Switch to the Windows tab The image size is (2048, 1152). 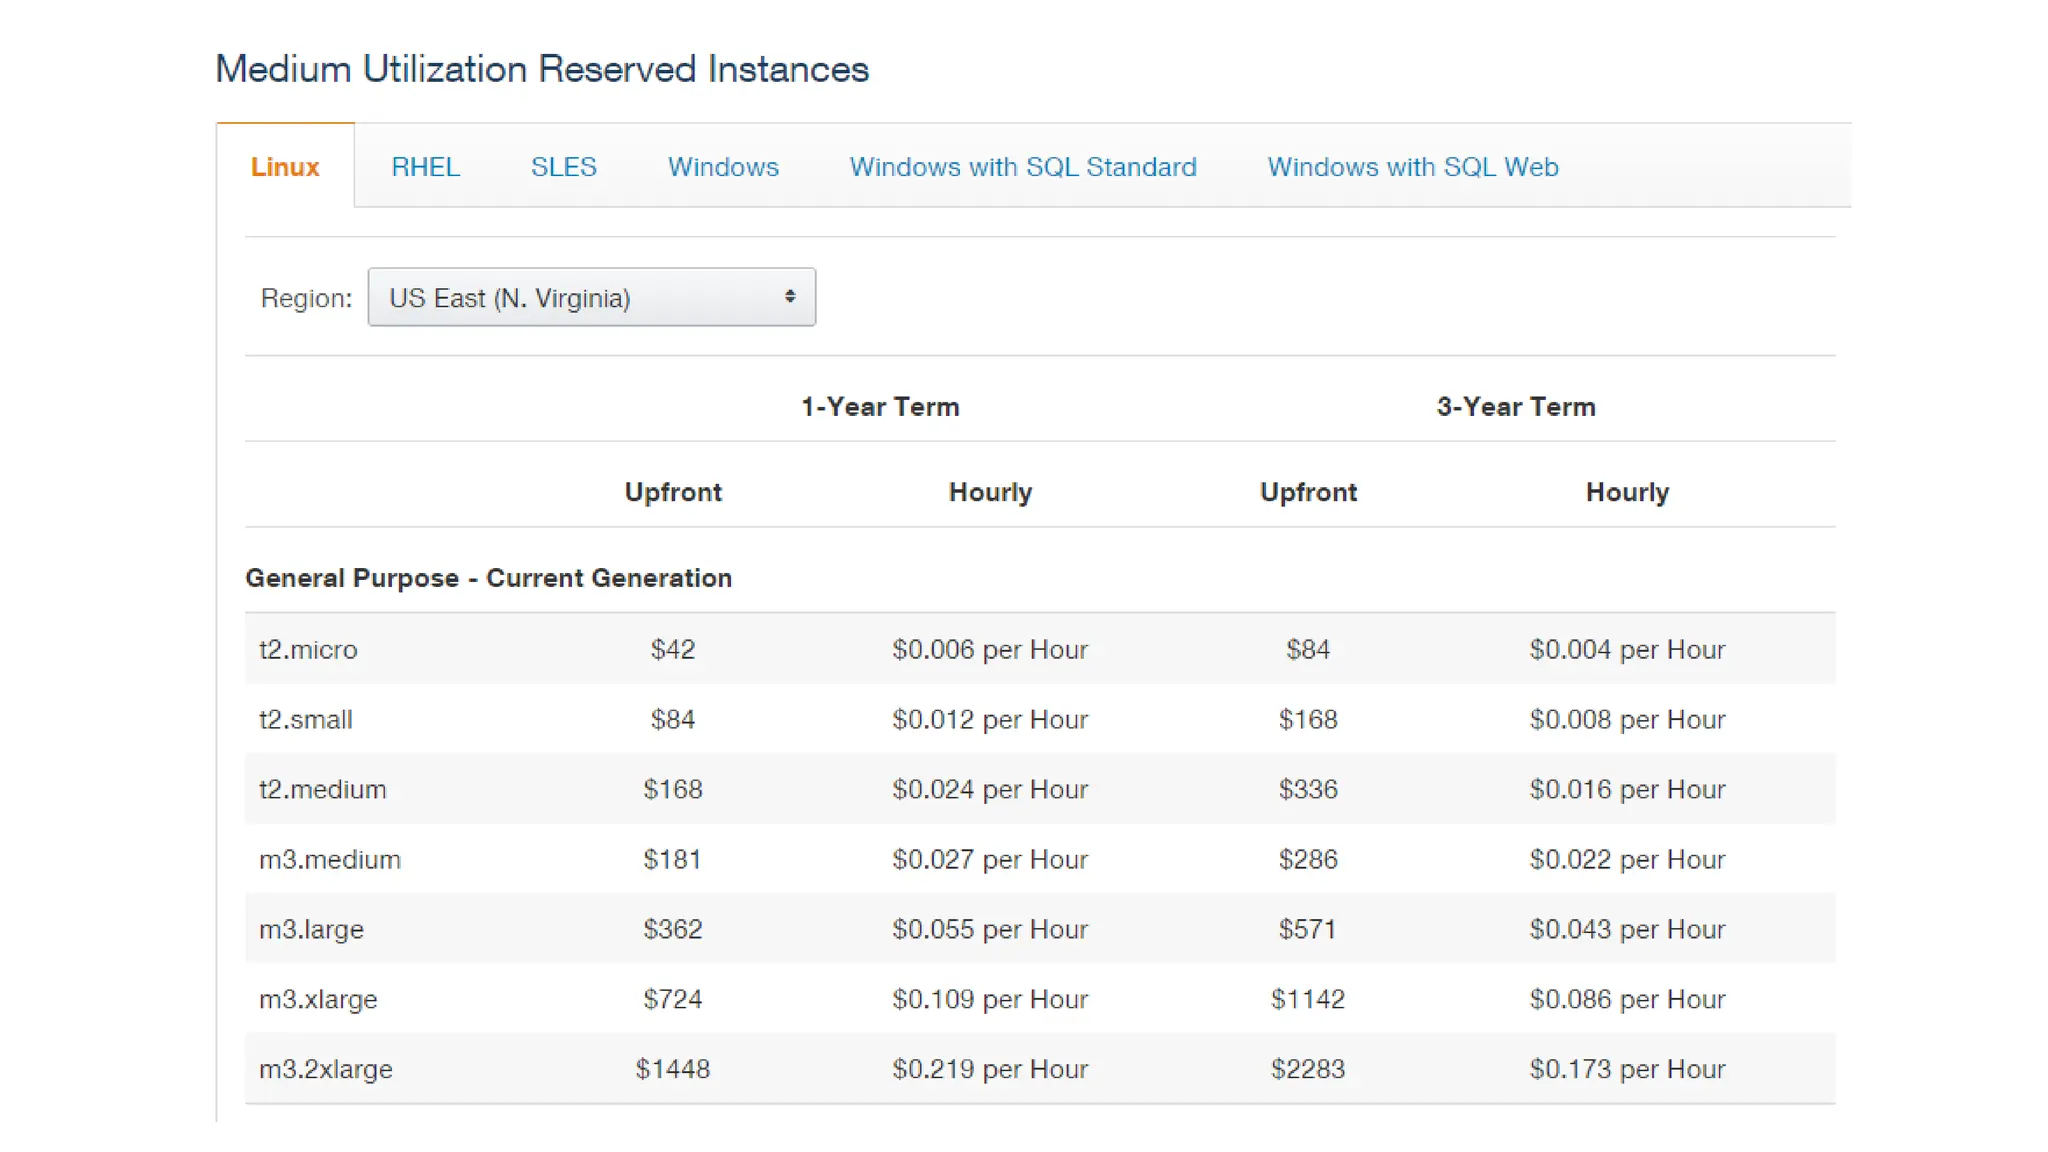[723, 167]
